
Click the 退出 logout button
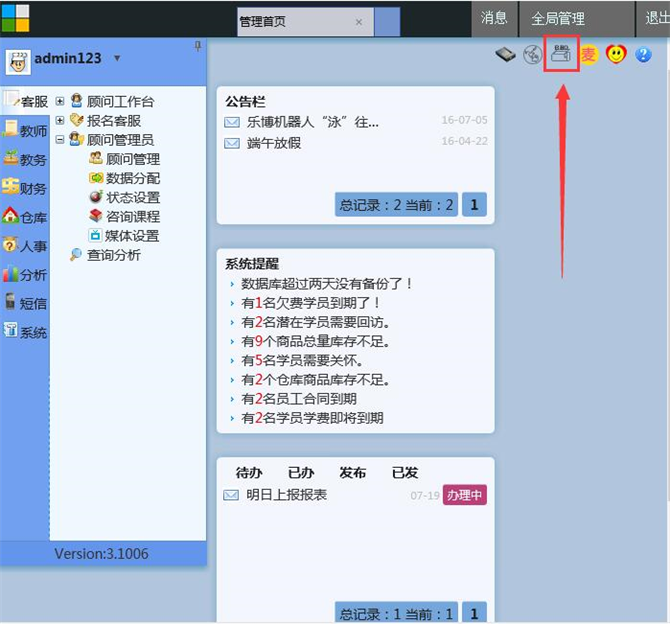[x=654, y=18]
